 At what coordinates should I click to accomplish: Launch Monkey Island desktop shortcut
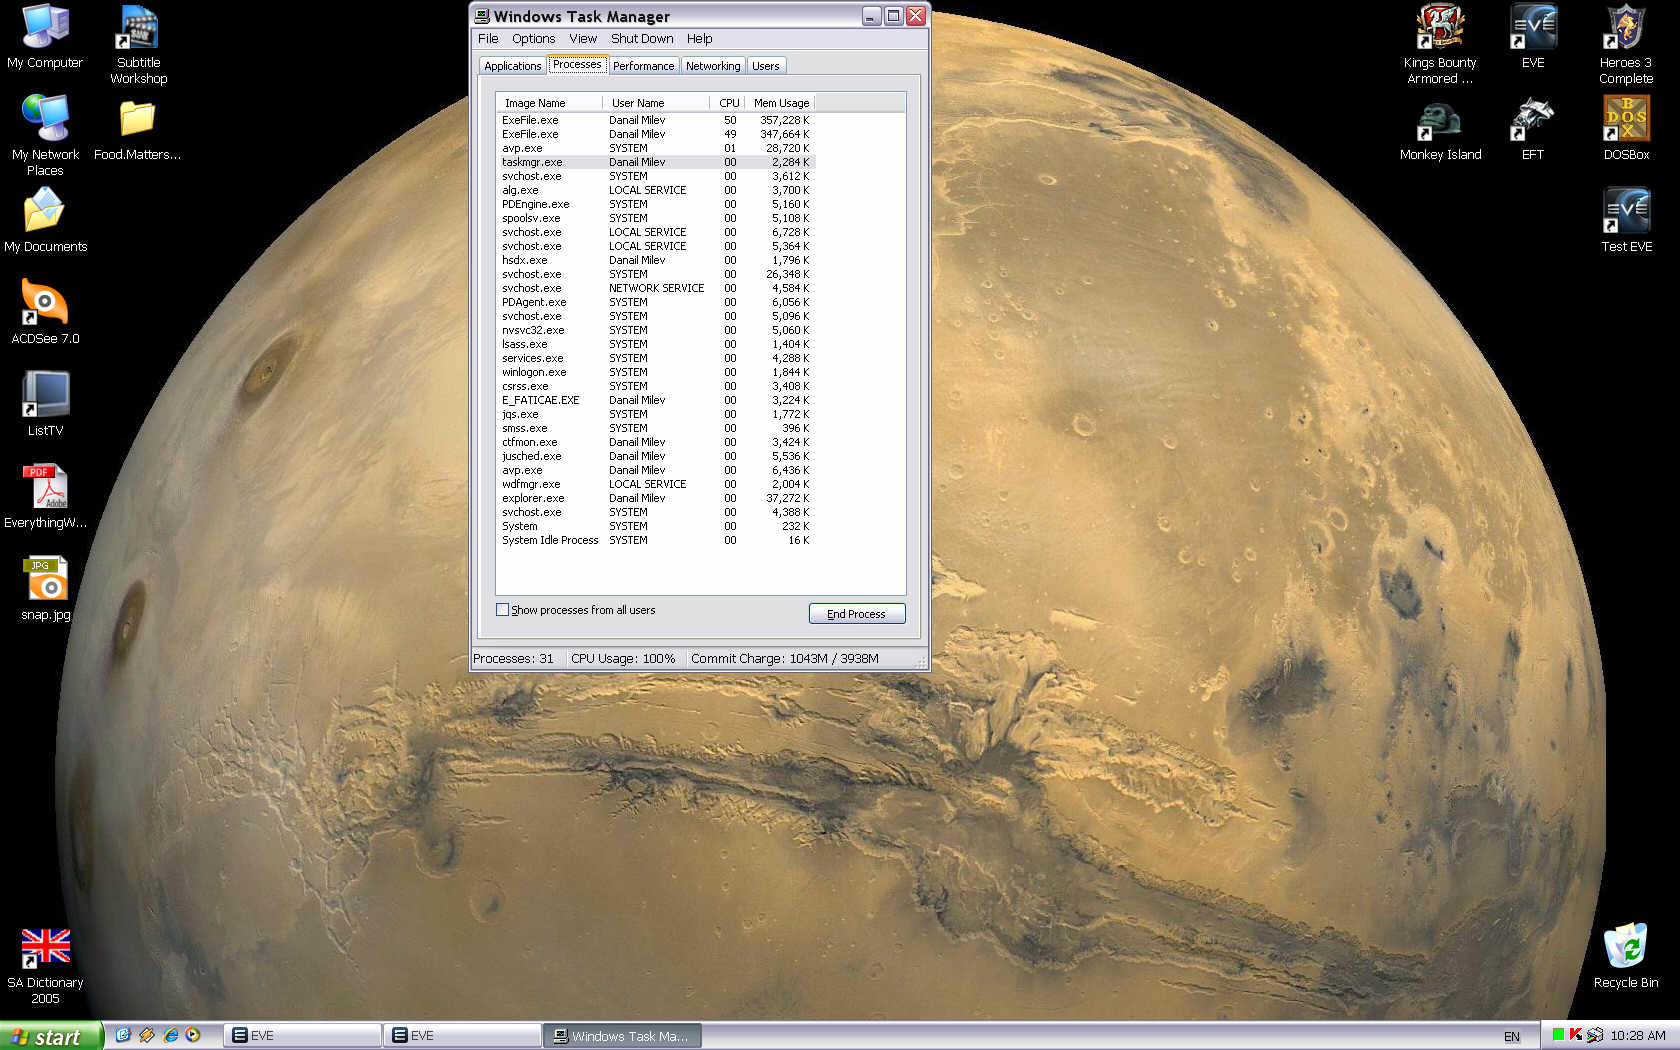pos(1439,120)
